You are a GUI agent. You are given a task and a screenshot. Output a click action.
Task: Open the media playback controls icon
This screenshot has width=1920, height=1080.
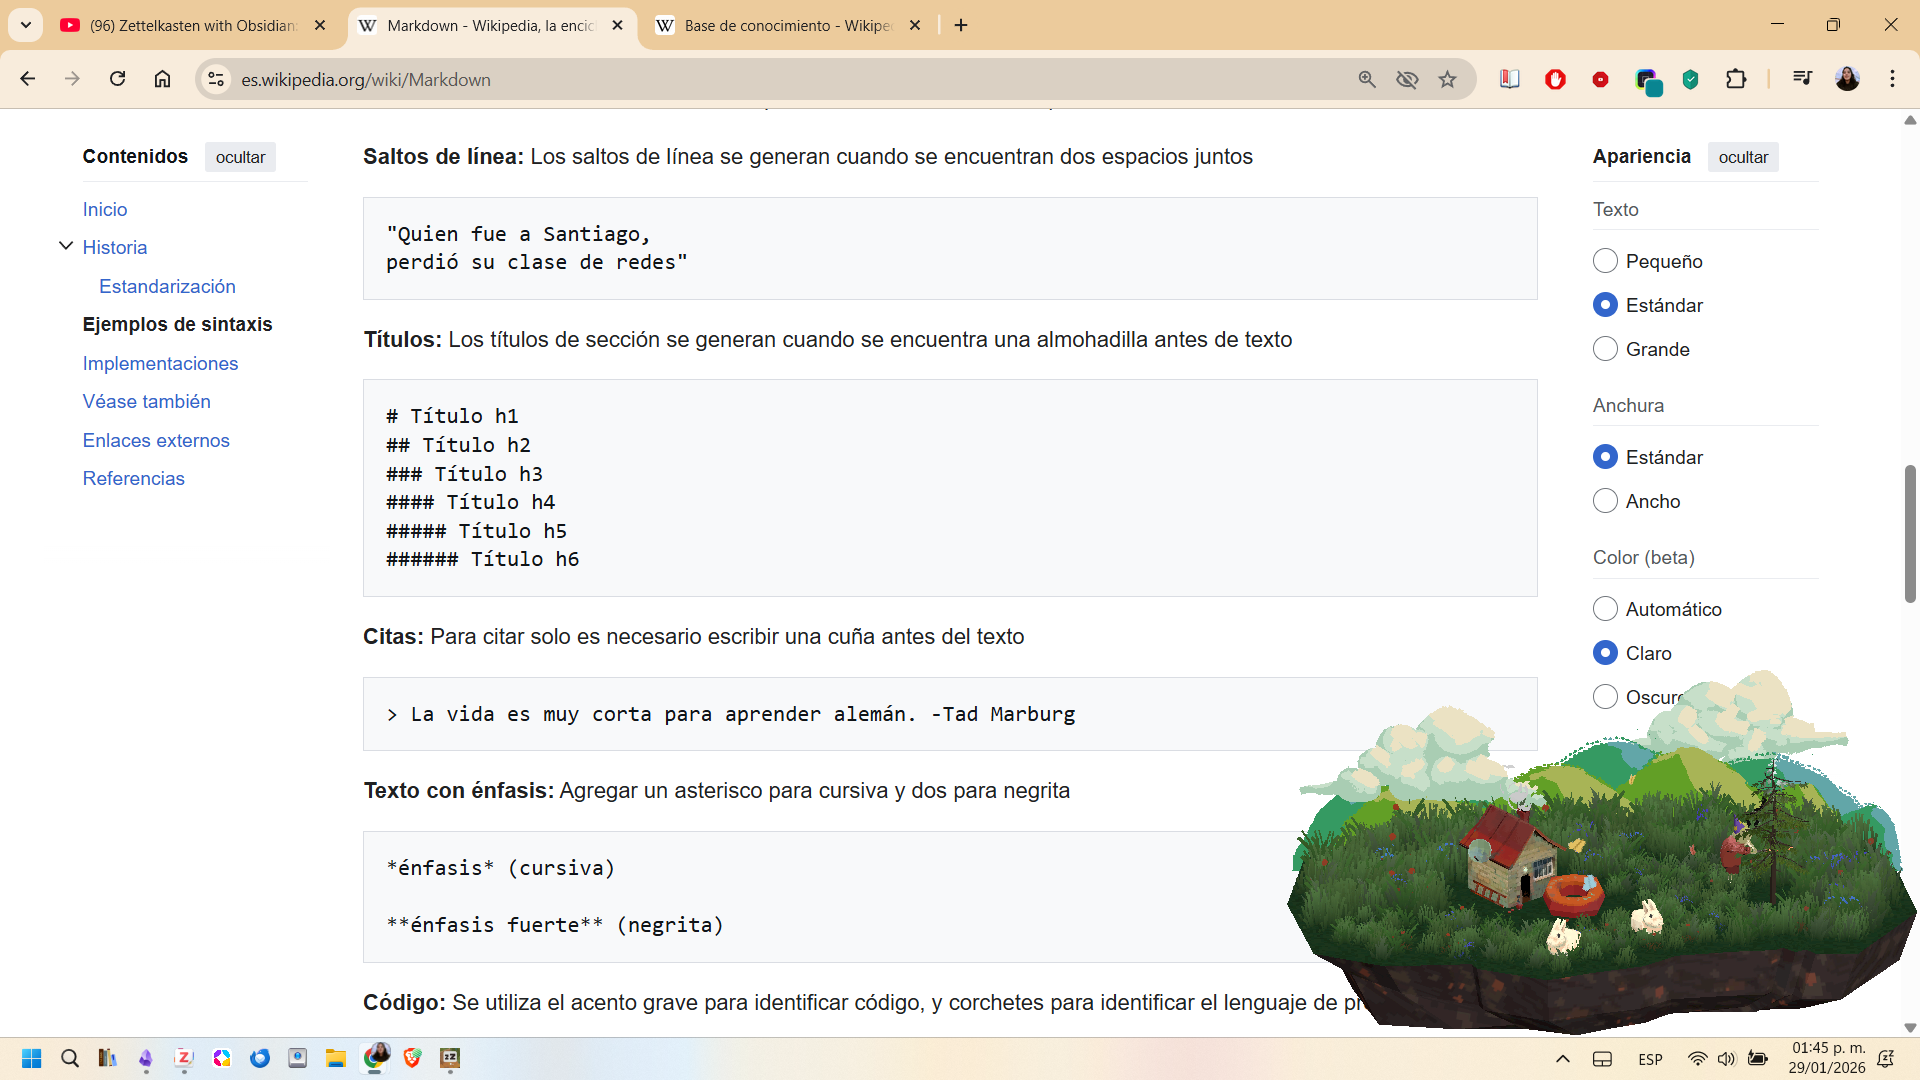coord(1801,79)
